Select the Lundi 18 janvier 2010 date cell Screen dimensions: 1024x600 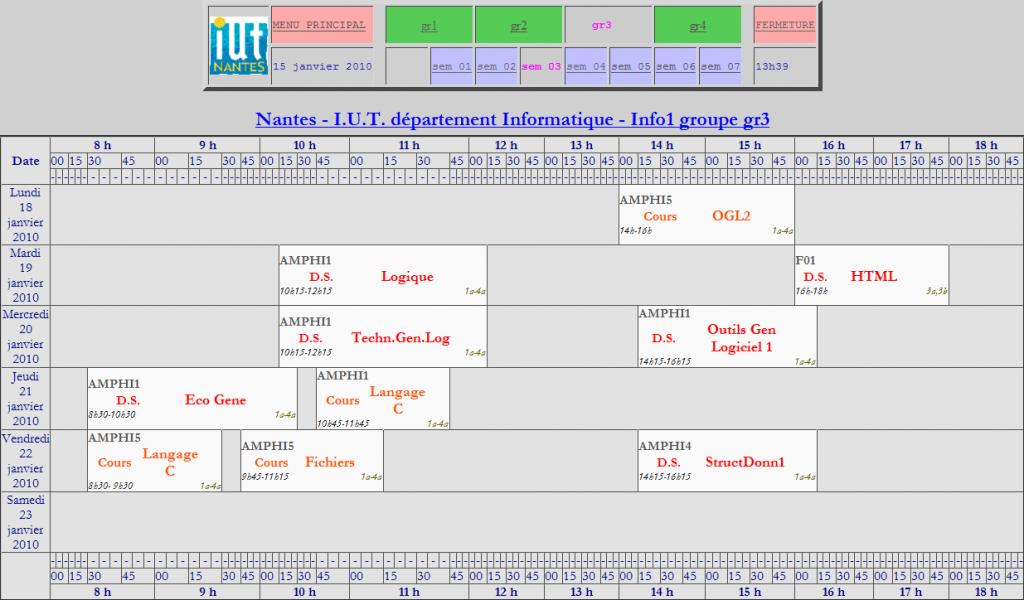(25, 215)
